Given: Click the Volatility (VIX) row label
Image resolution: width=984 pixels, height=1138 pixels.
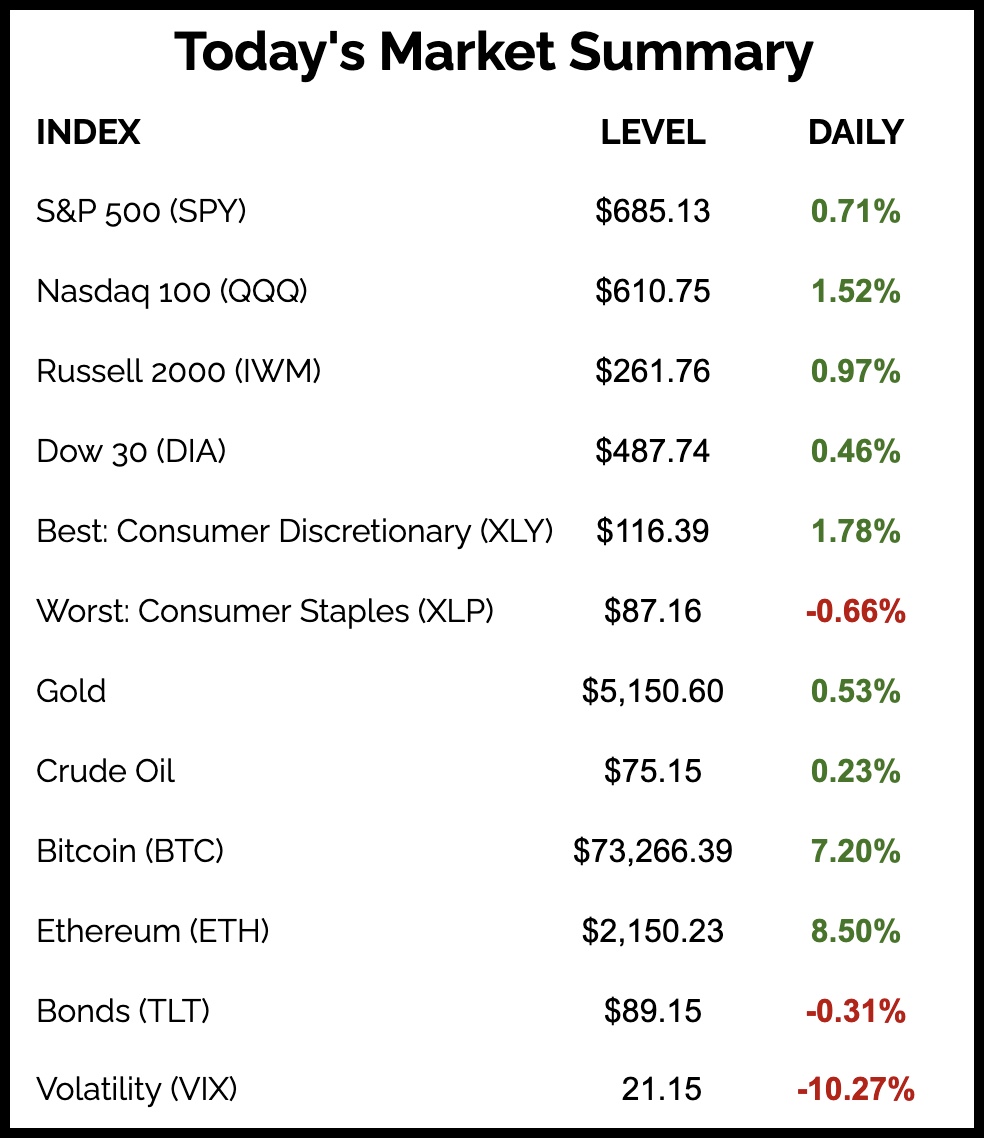Looking at the screenshot, I should (137, 1089).
